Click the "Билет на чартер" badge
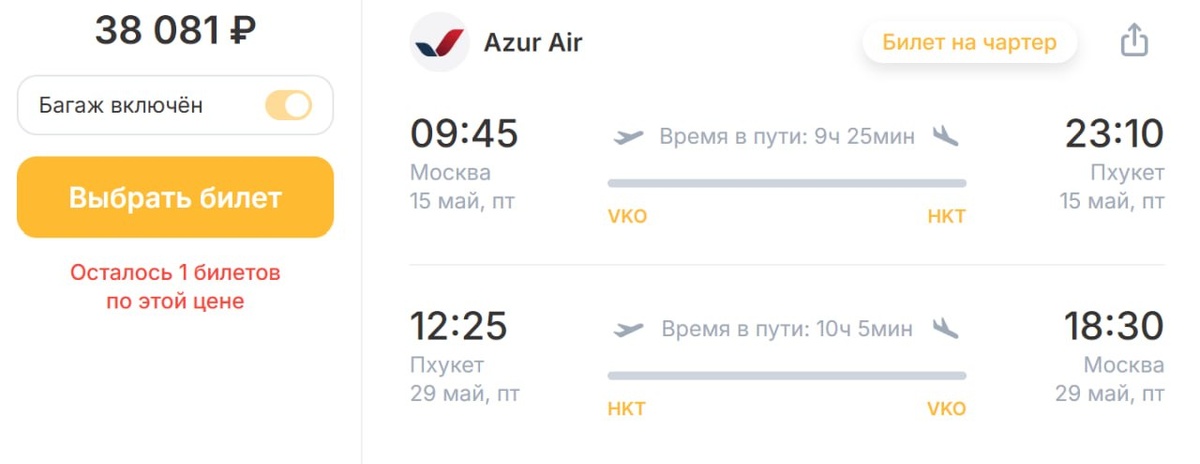Image resolution: width=1200 pixels, height=464 pixels. [x=969, y=42]
